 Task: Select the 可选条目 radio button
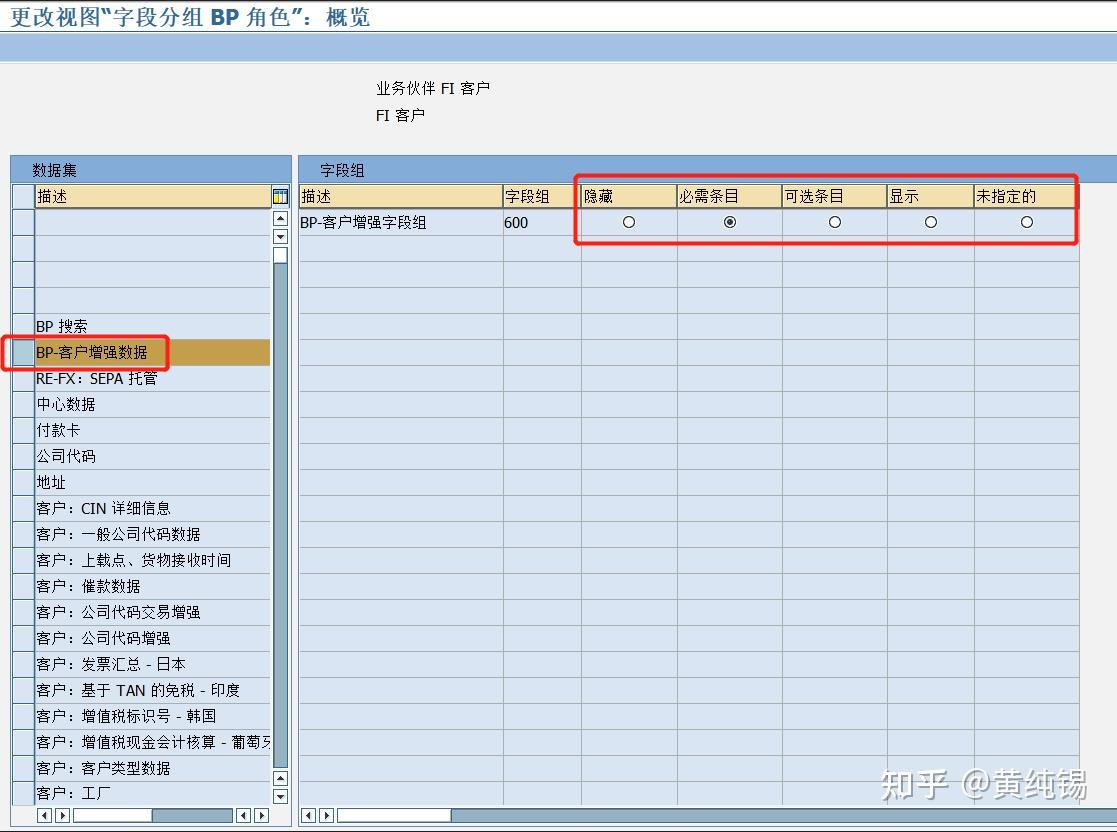click(833, 222)
